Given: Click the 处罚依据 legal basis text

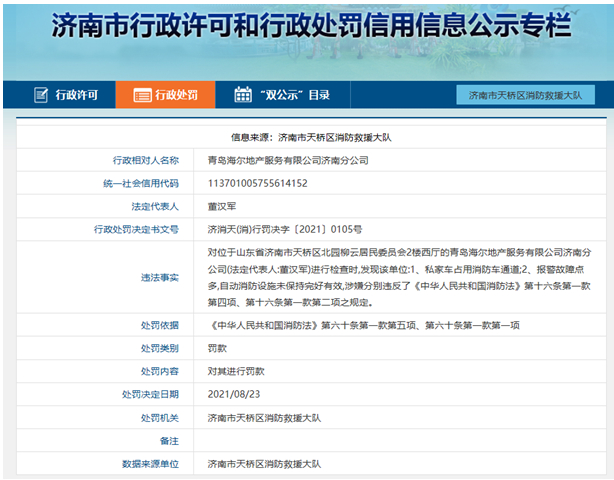Looking at the screenshot, I should pos(363,326).
